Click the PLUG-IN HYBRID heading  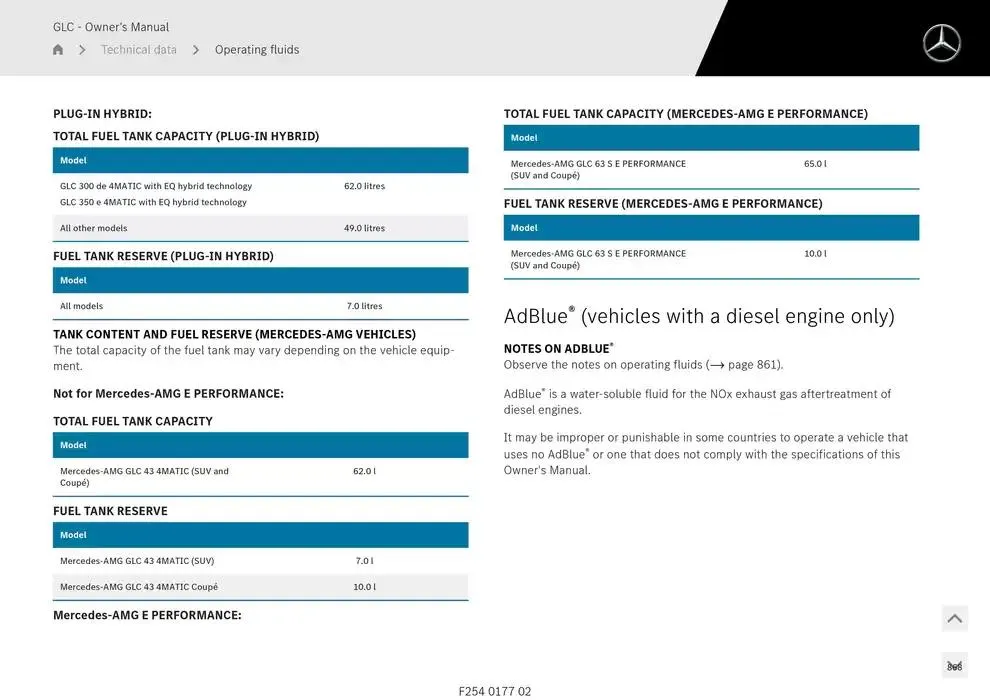[x=102, y=114]
